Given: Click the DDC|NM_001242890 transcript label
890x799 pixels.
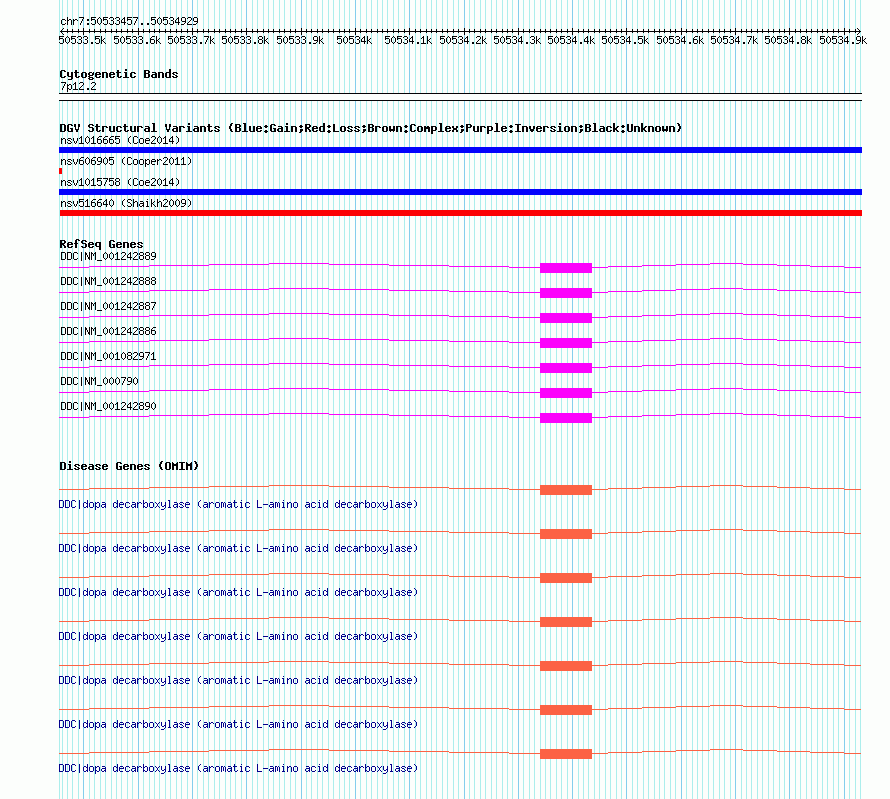Looking at the screenshot, I should pyautogui.click(x=108, y=406).
